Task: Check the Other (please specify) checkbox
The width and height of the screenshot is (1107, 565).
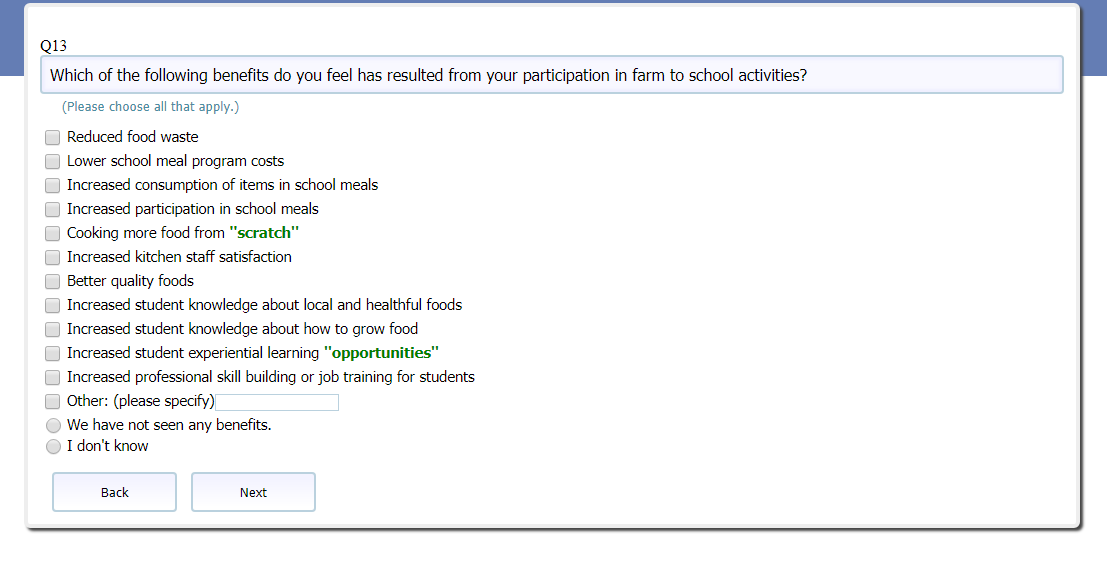Action: click(x=53, y=401)
